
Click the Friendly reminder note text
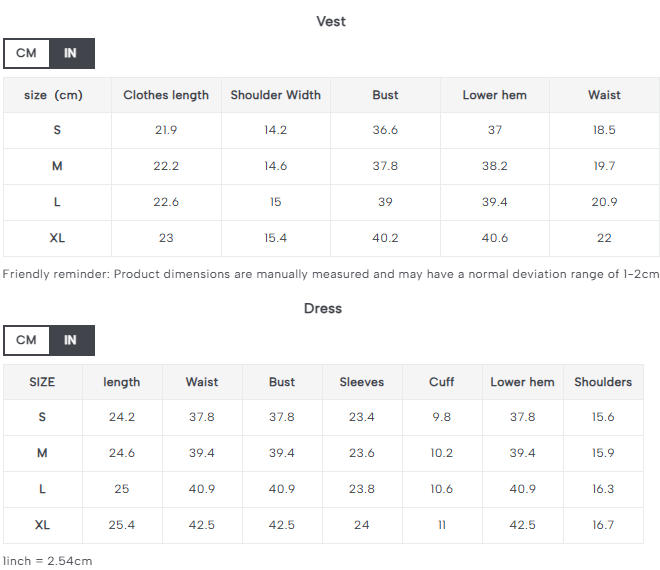point(331,274)
